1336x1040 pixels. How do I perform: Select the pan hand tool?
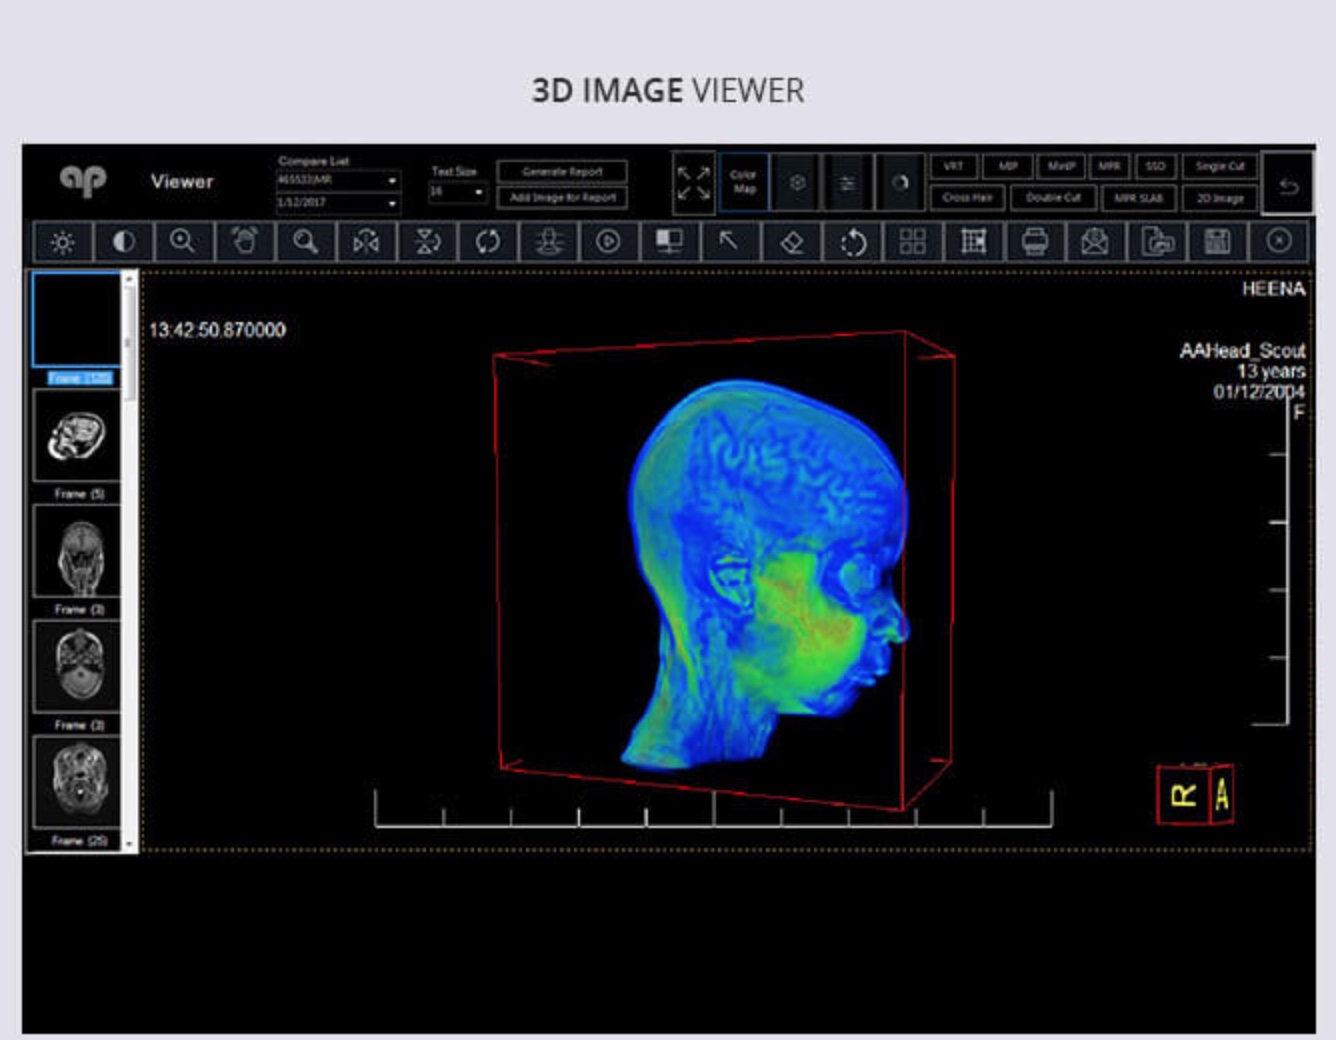pos(245,242)
